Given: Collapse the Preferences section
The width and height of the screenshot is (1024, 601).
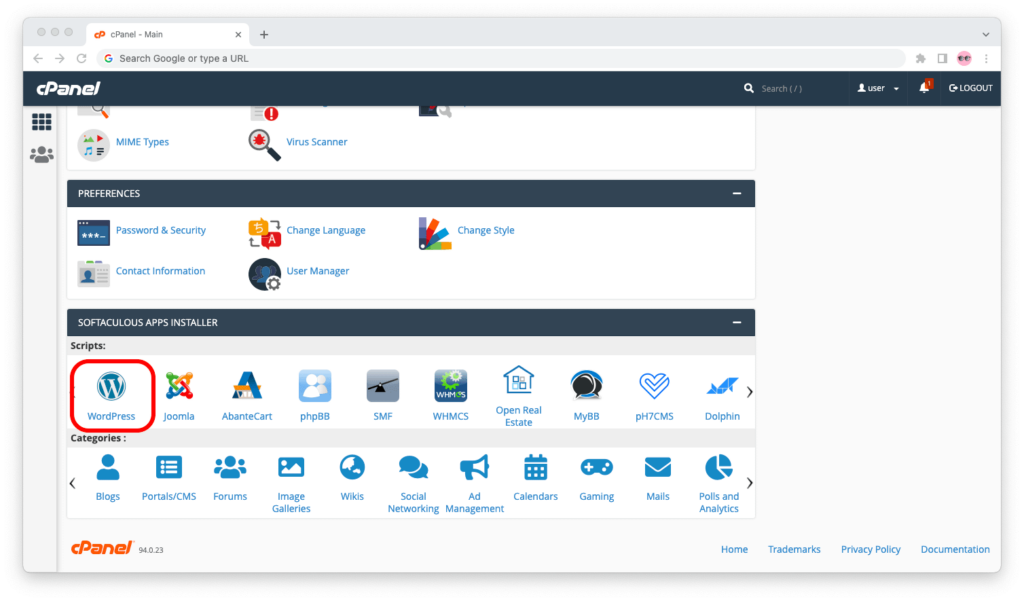Looking at the screenshot, I should pyautogui.click(x=737, y=193).
